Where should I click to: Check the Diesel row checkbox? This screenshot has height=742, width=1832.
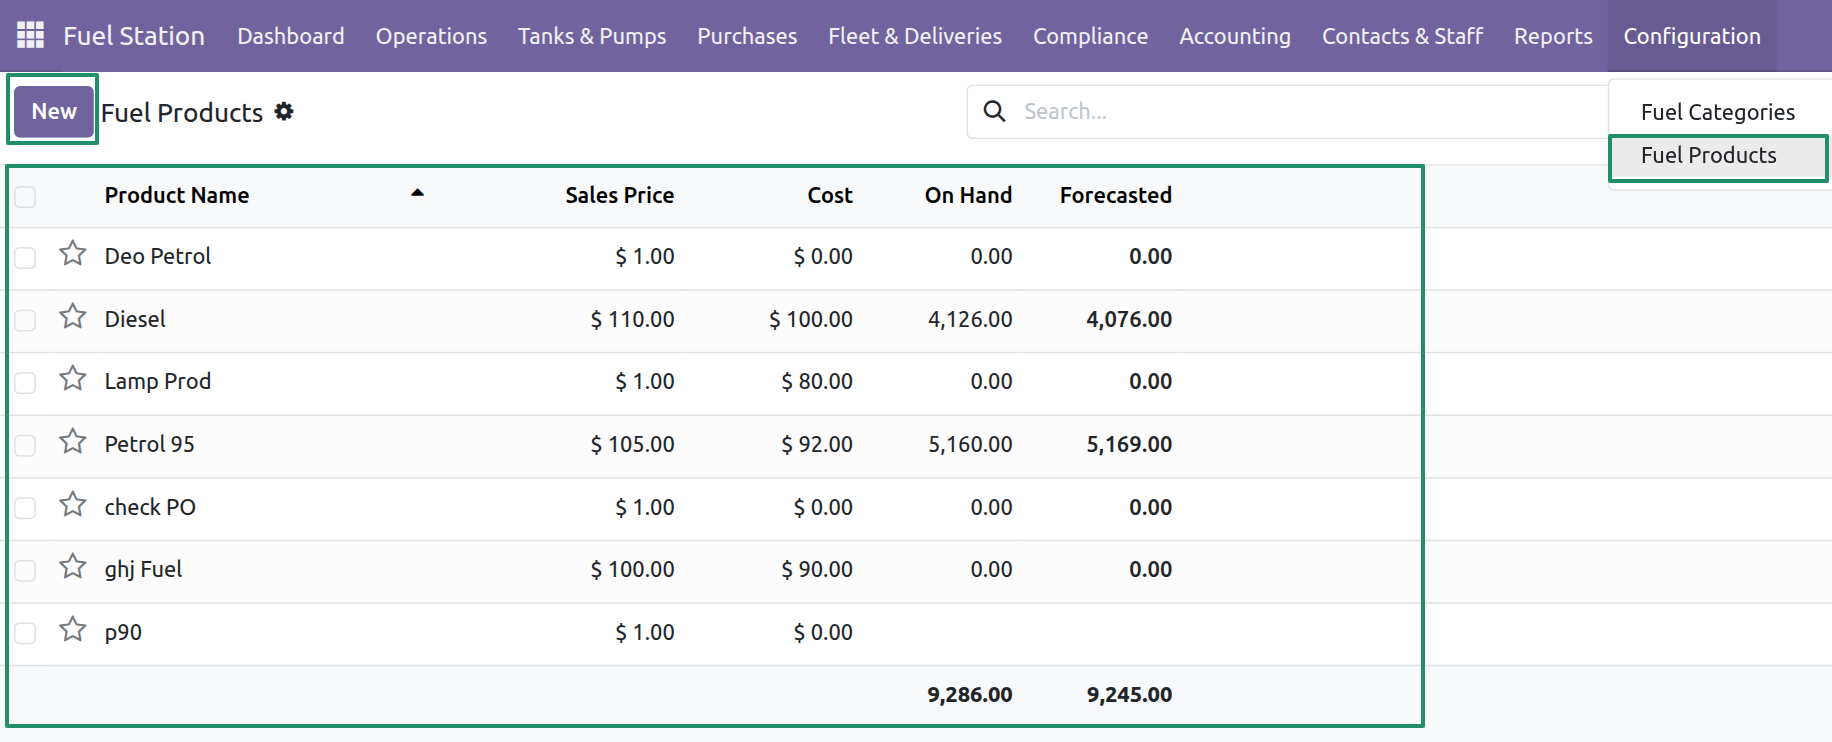click(x=25, y=320)
